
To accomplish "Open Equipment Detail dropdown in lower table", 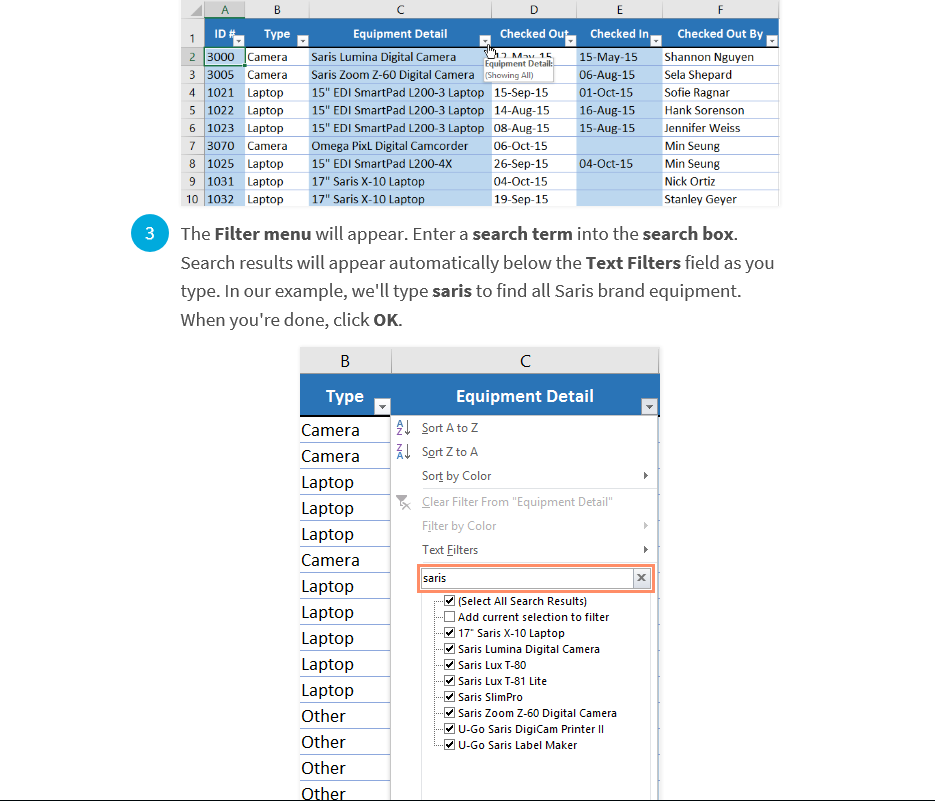I will [x=649, y=407].
